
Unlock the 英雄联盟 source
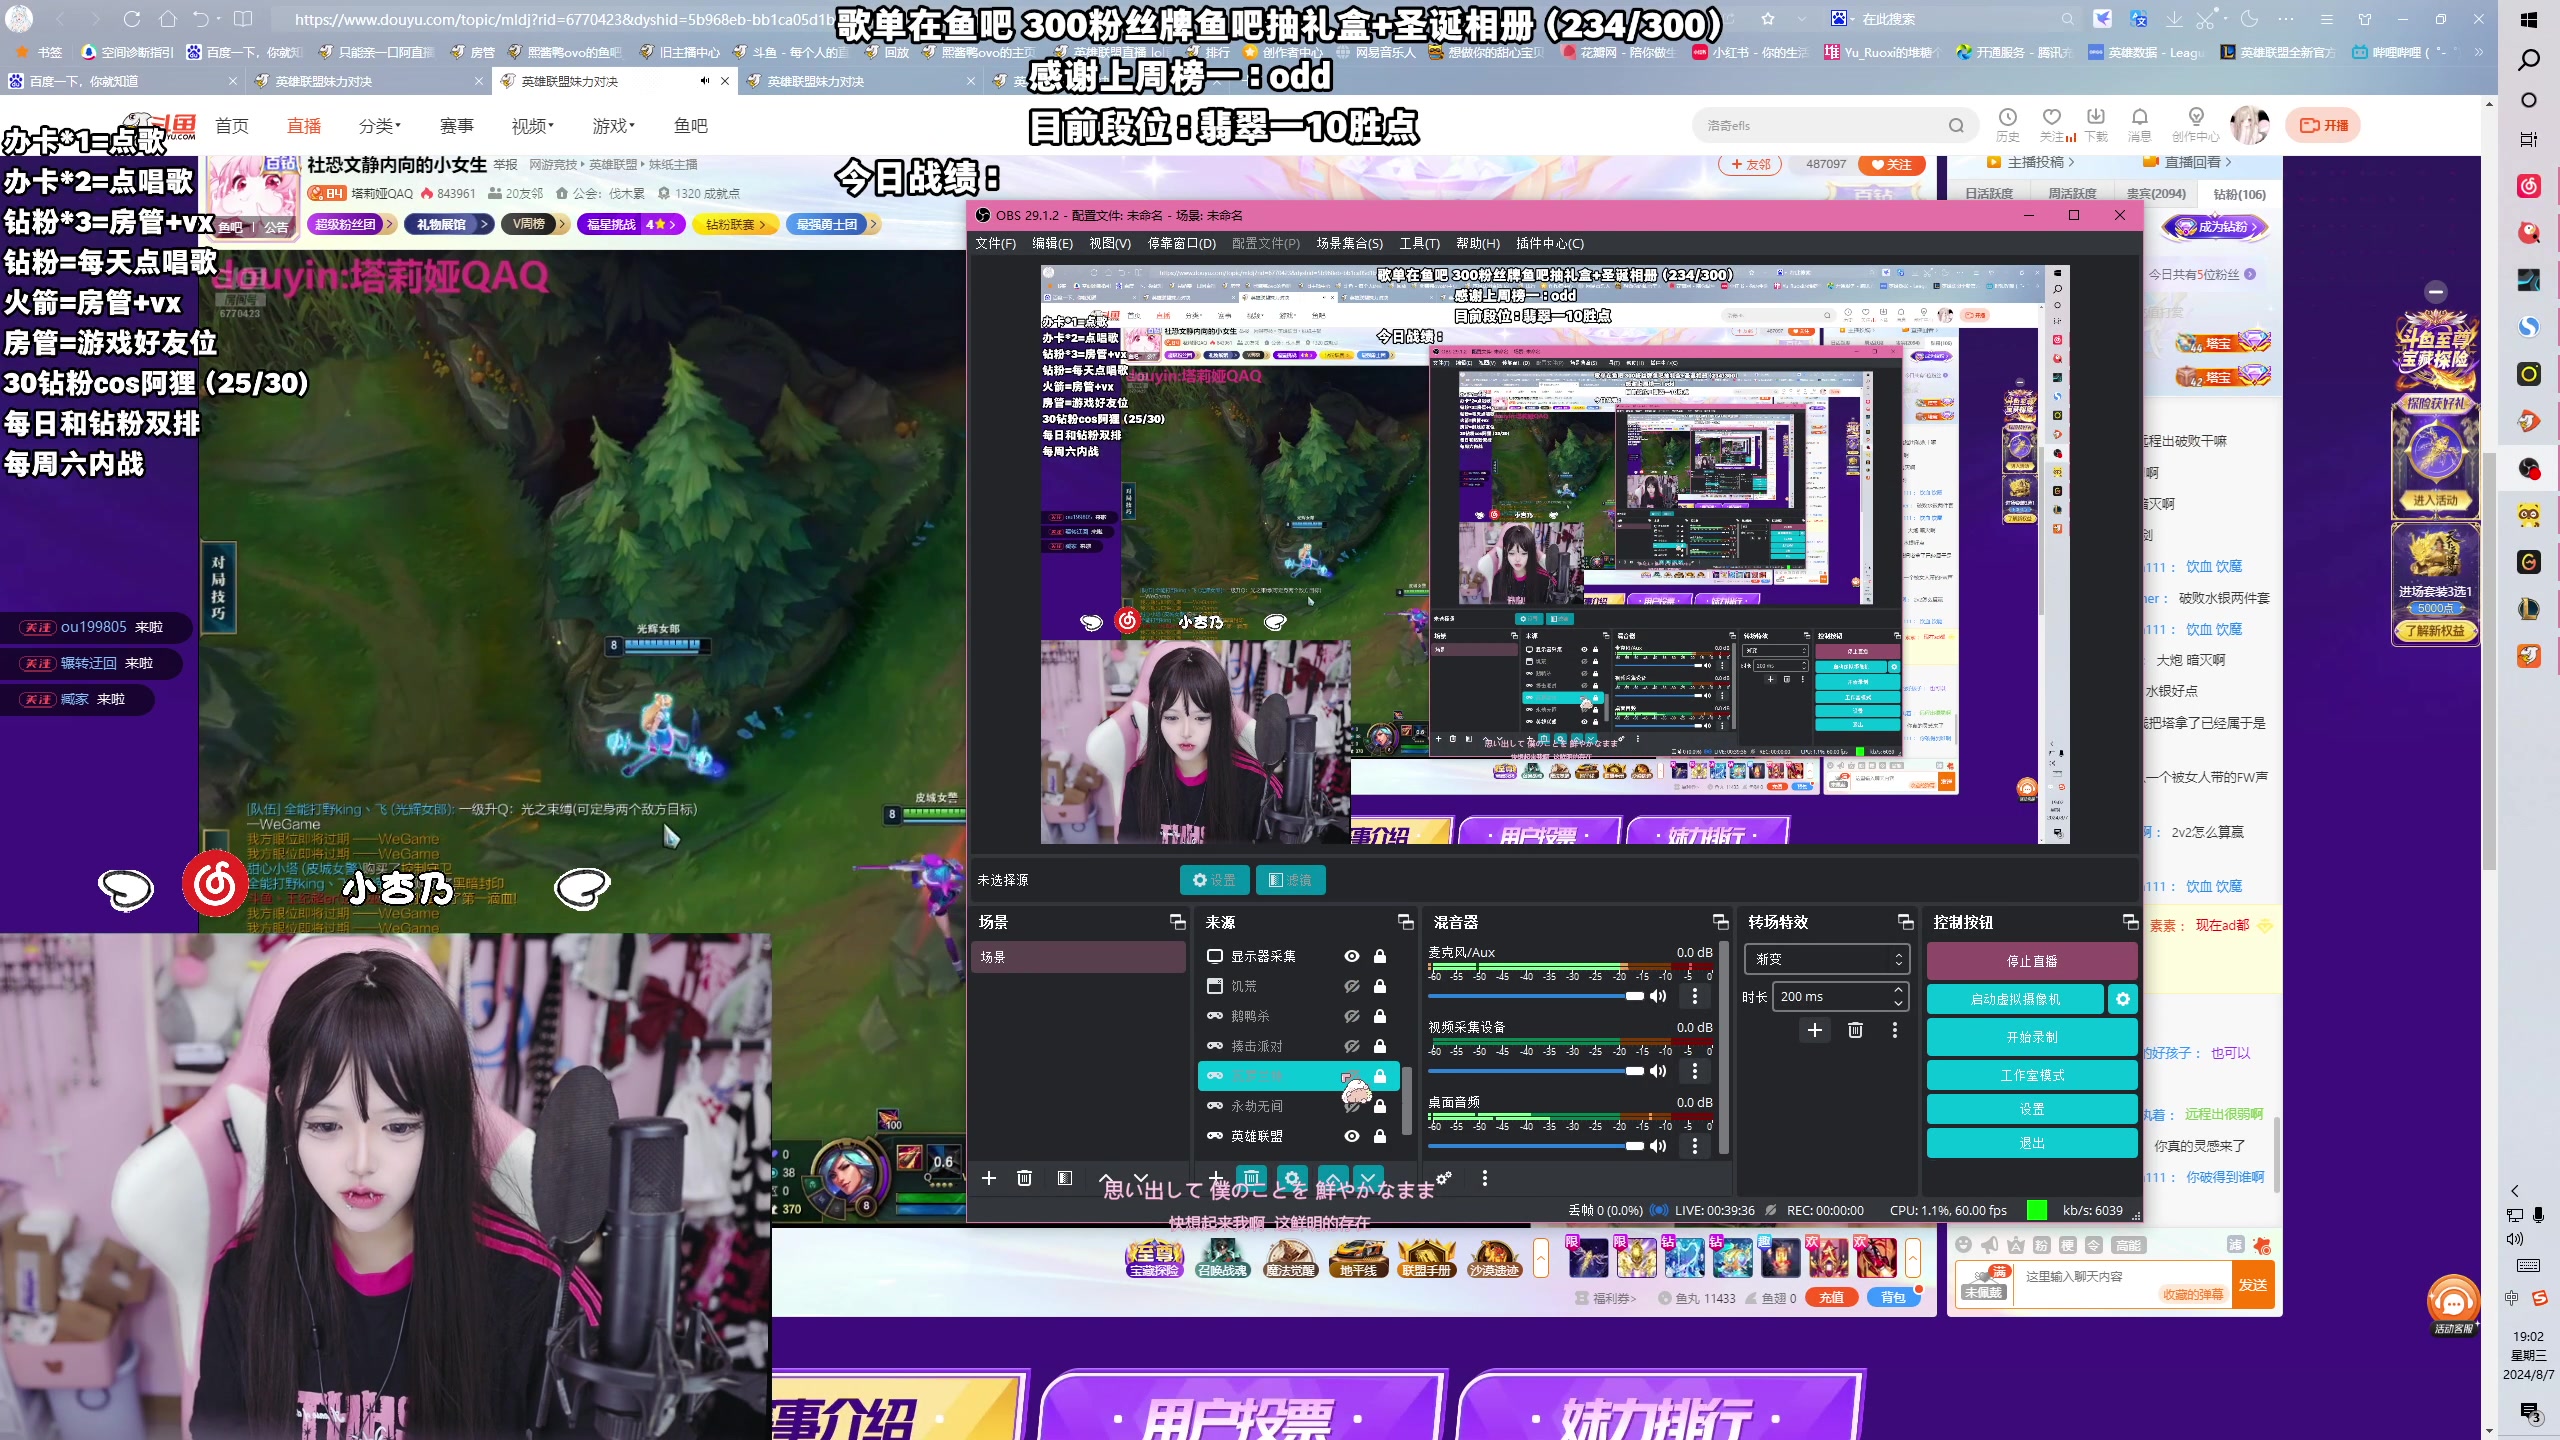pos(1380,1136)
